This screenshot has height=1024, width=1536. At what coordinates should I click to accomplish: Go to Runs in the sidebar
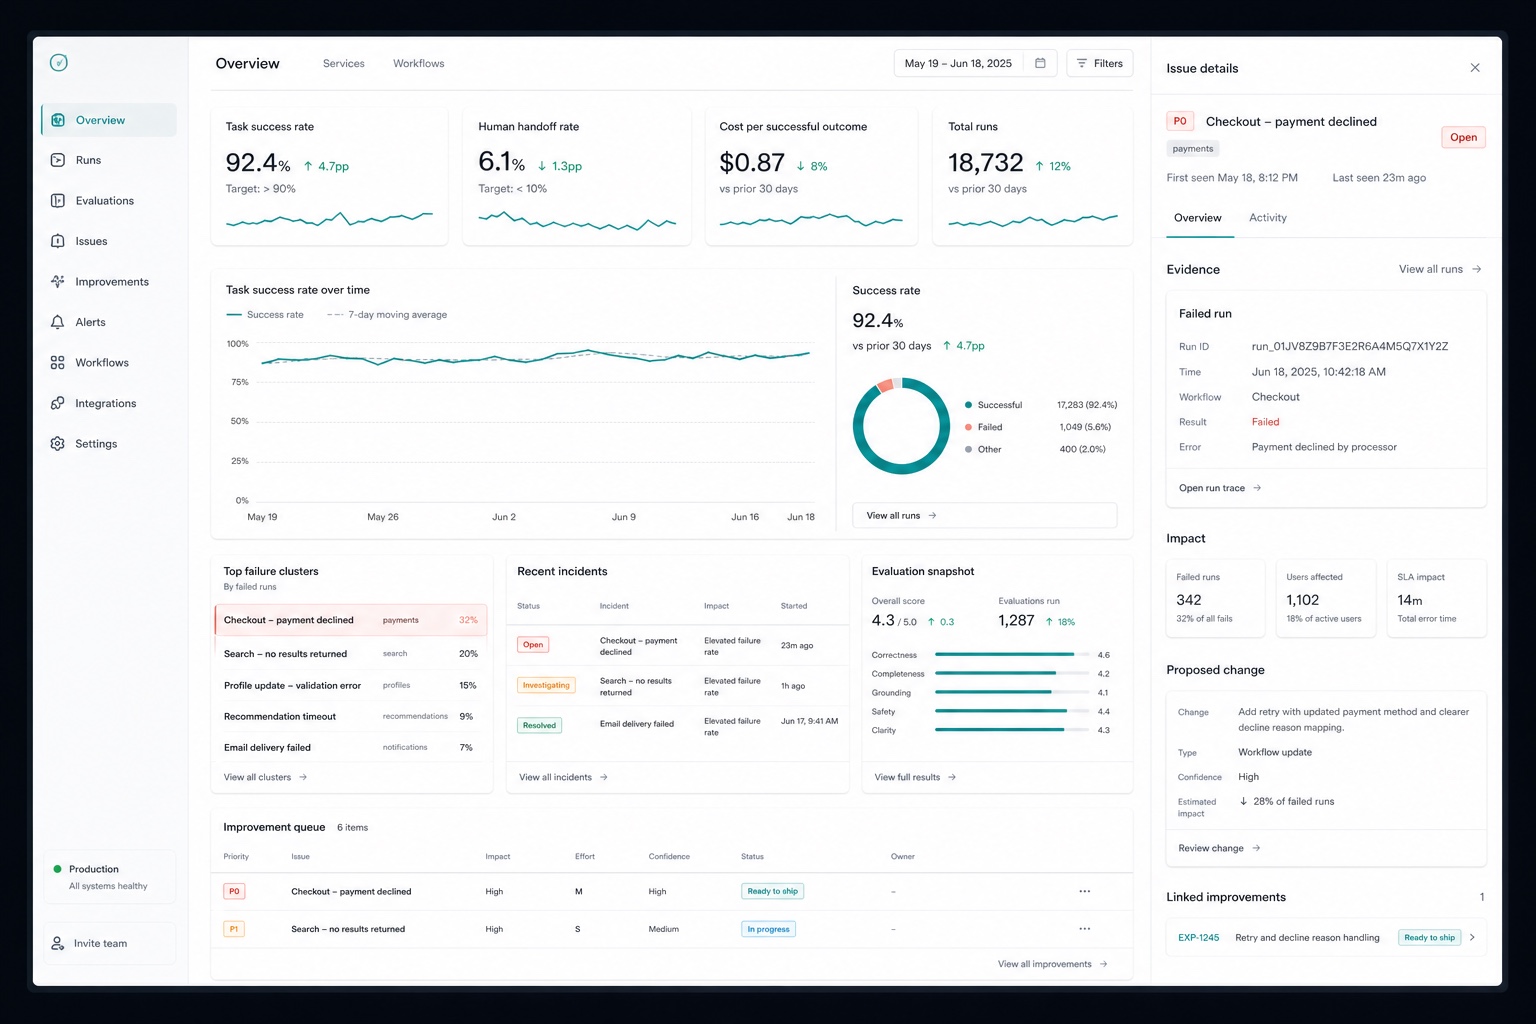pos(109,160)
